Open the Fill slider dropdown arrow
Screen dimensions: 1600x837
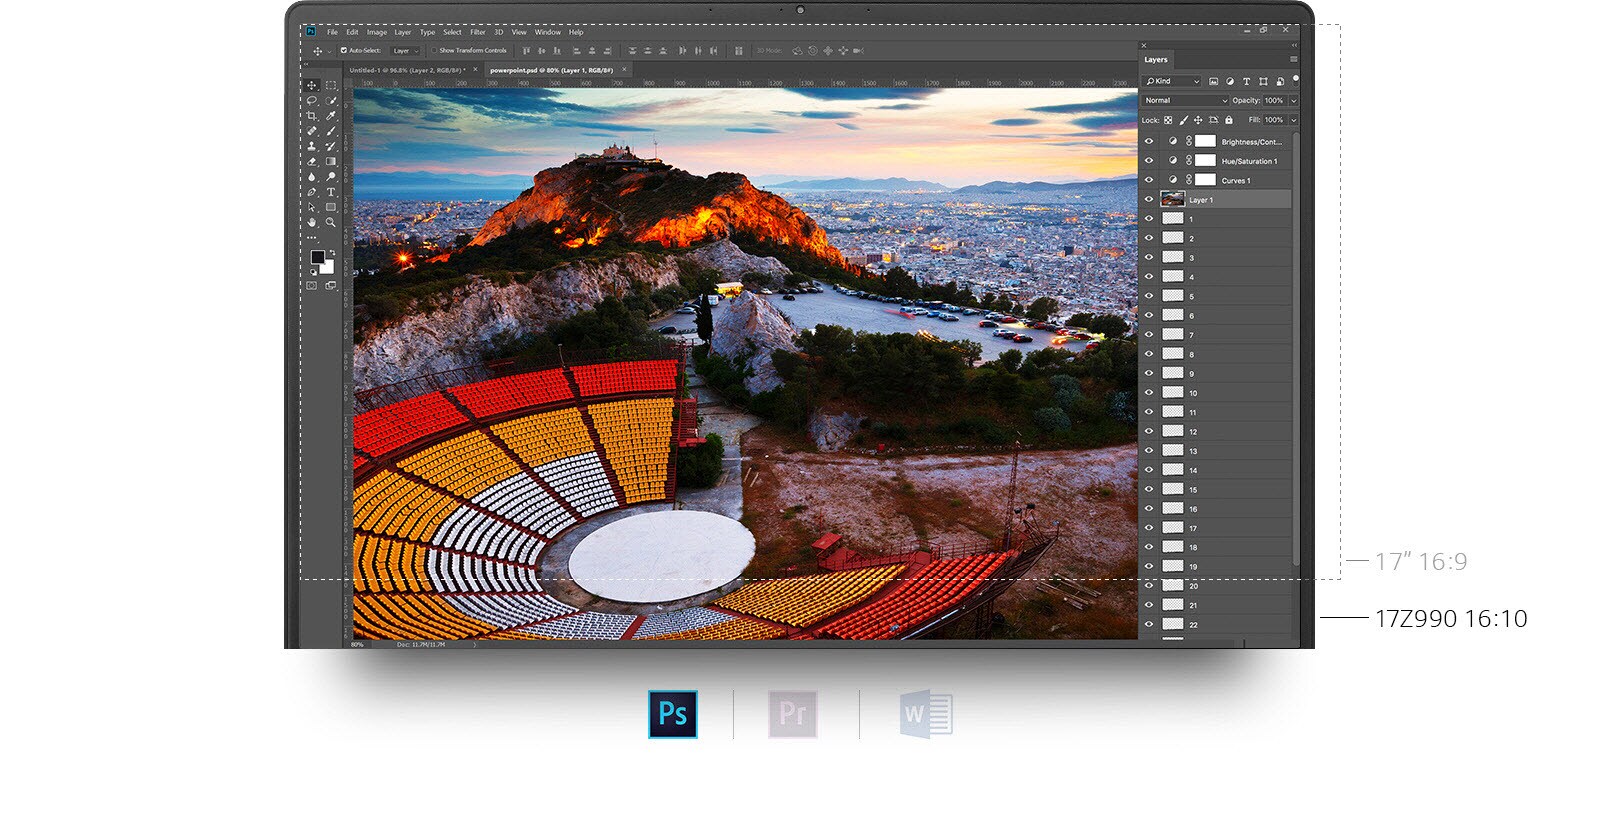click(1294, 120)
